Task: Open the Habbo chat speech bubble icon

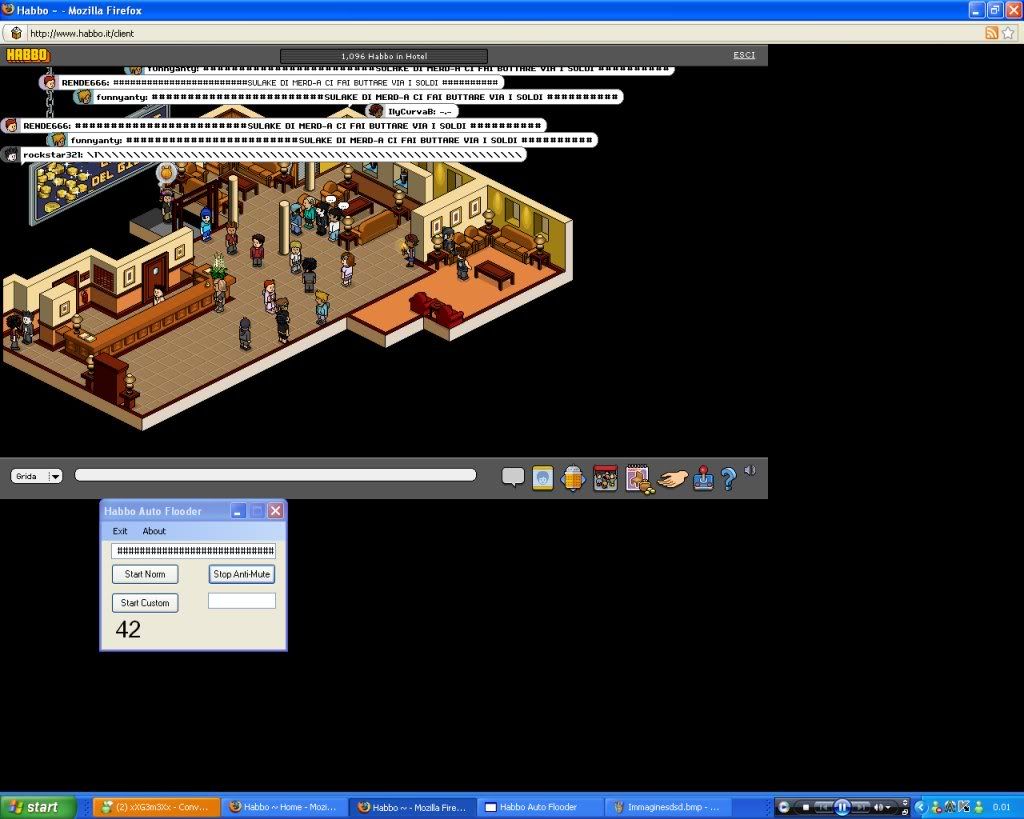Action: [x=513, y=477]
